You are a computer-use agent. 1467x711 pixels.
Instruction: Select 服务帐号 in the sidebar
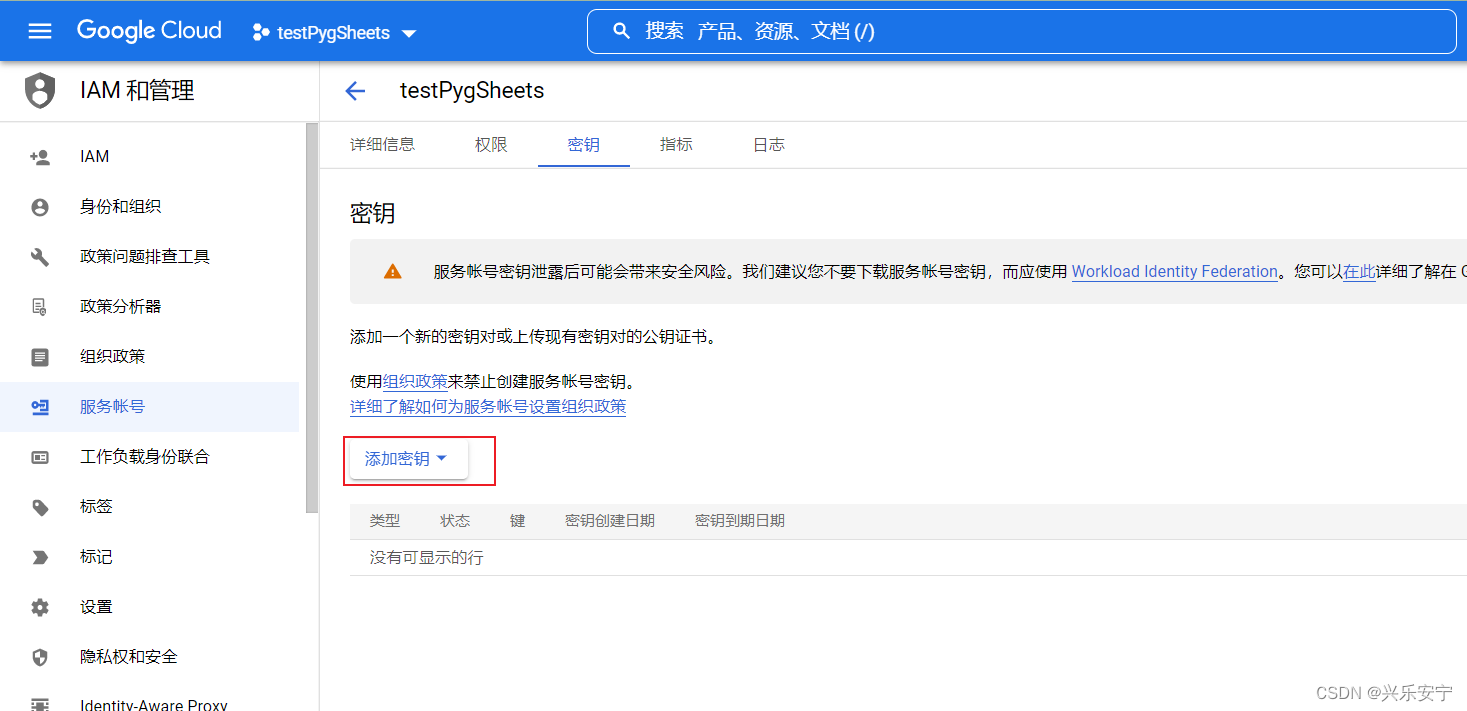point(150,407)
